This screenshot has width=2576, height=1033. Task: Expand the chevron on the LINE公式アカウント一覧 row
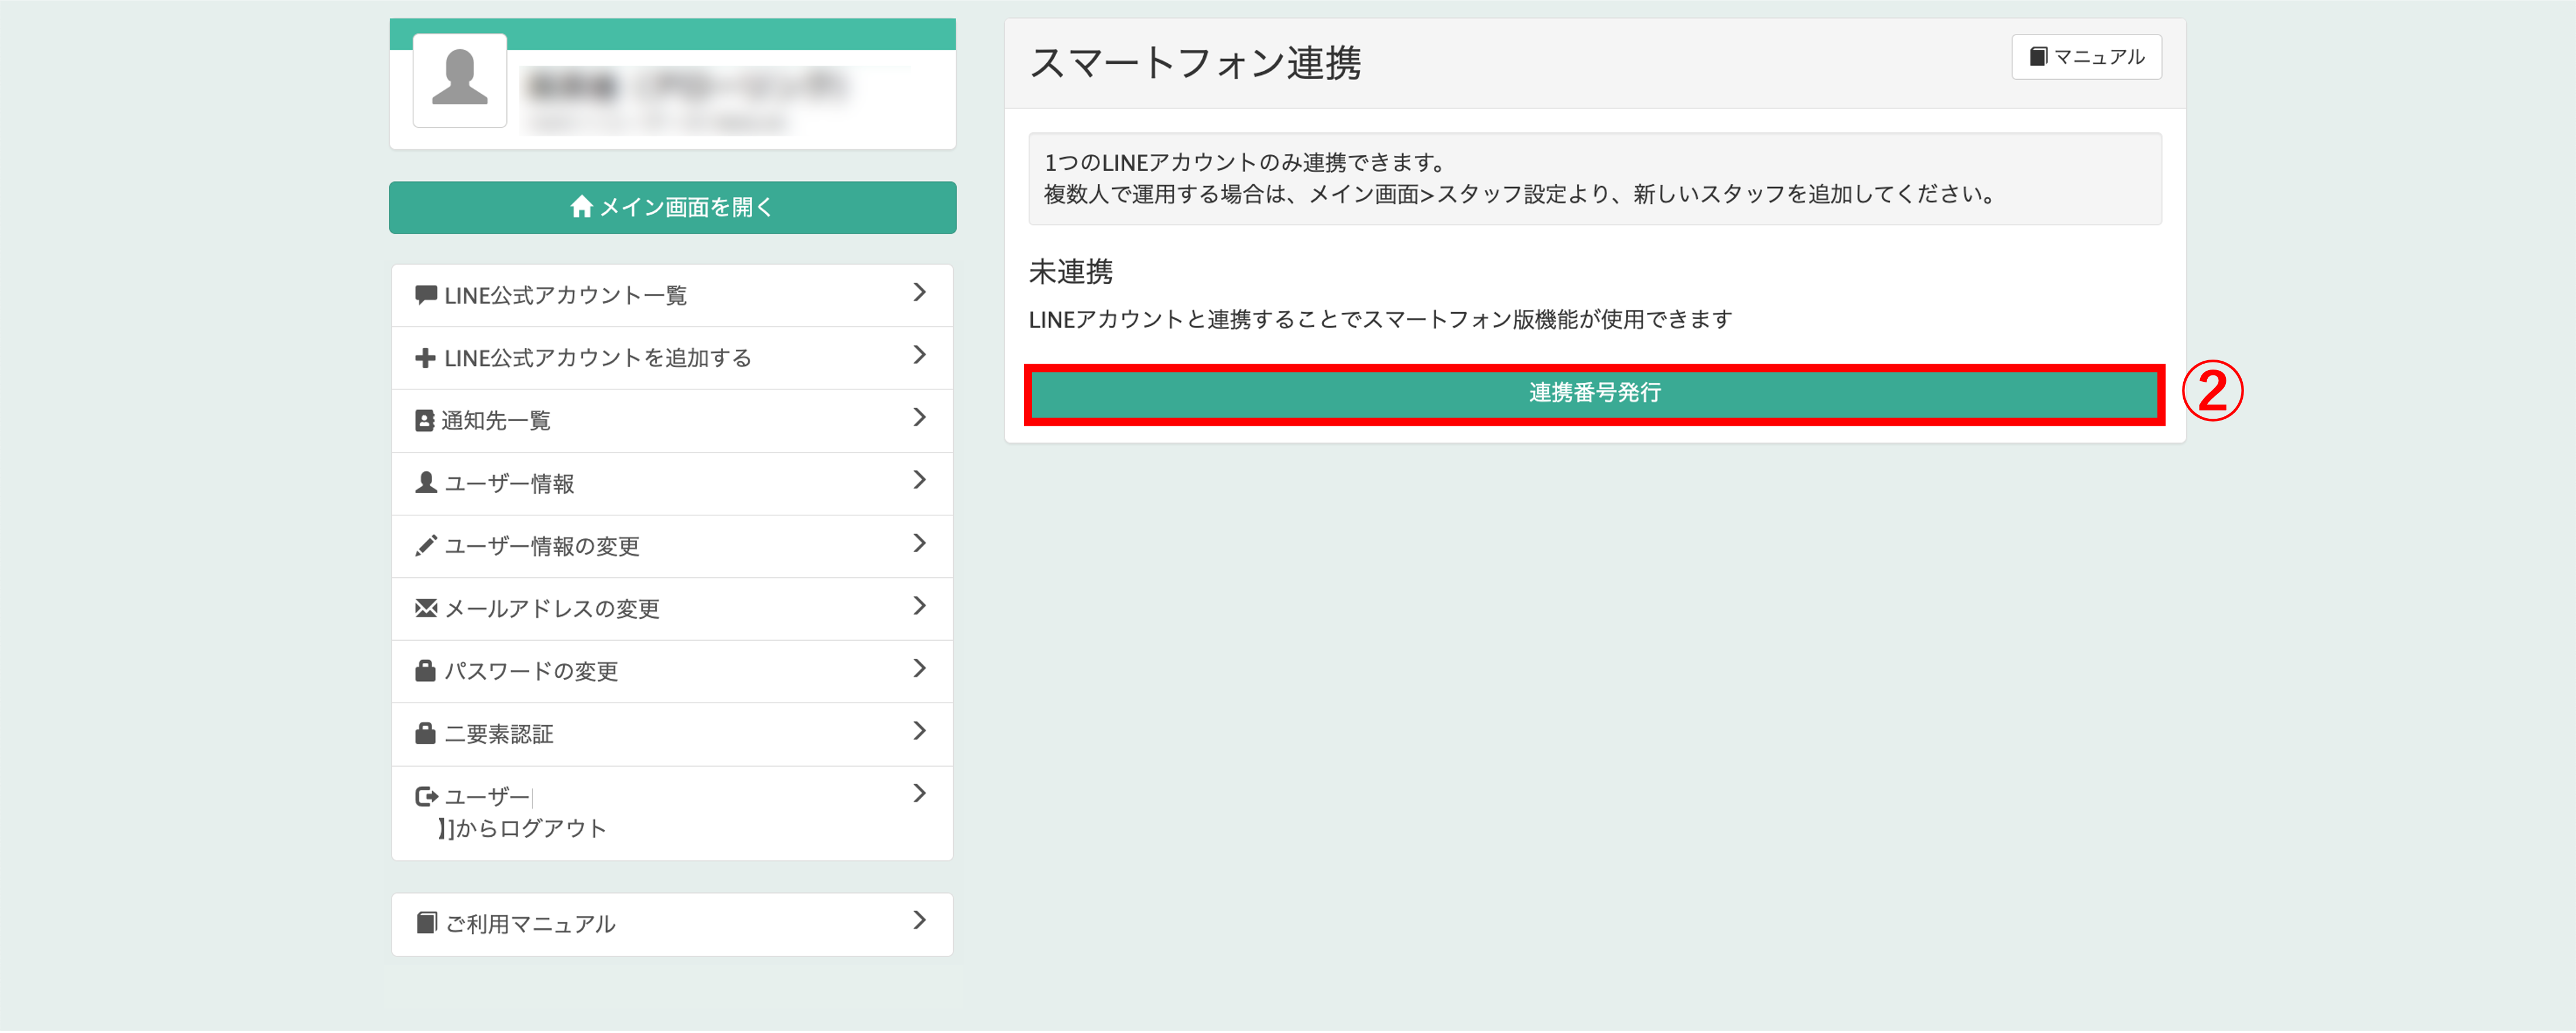click(x=919, y=293)
